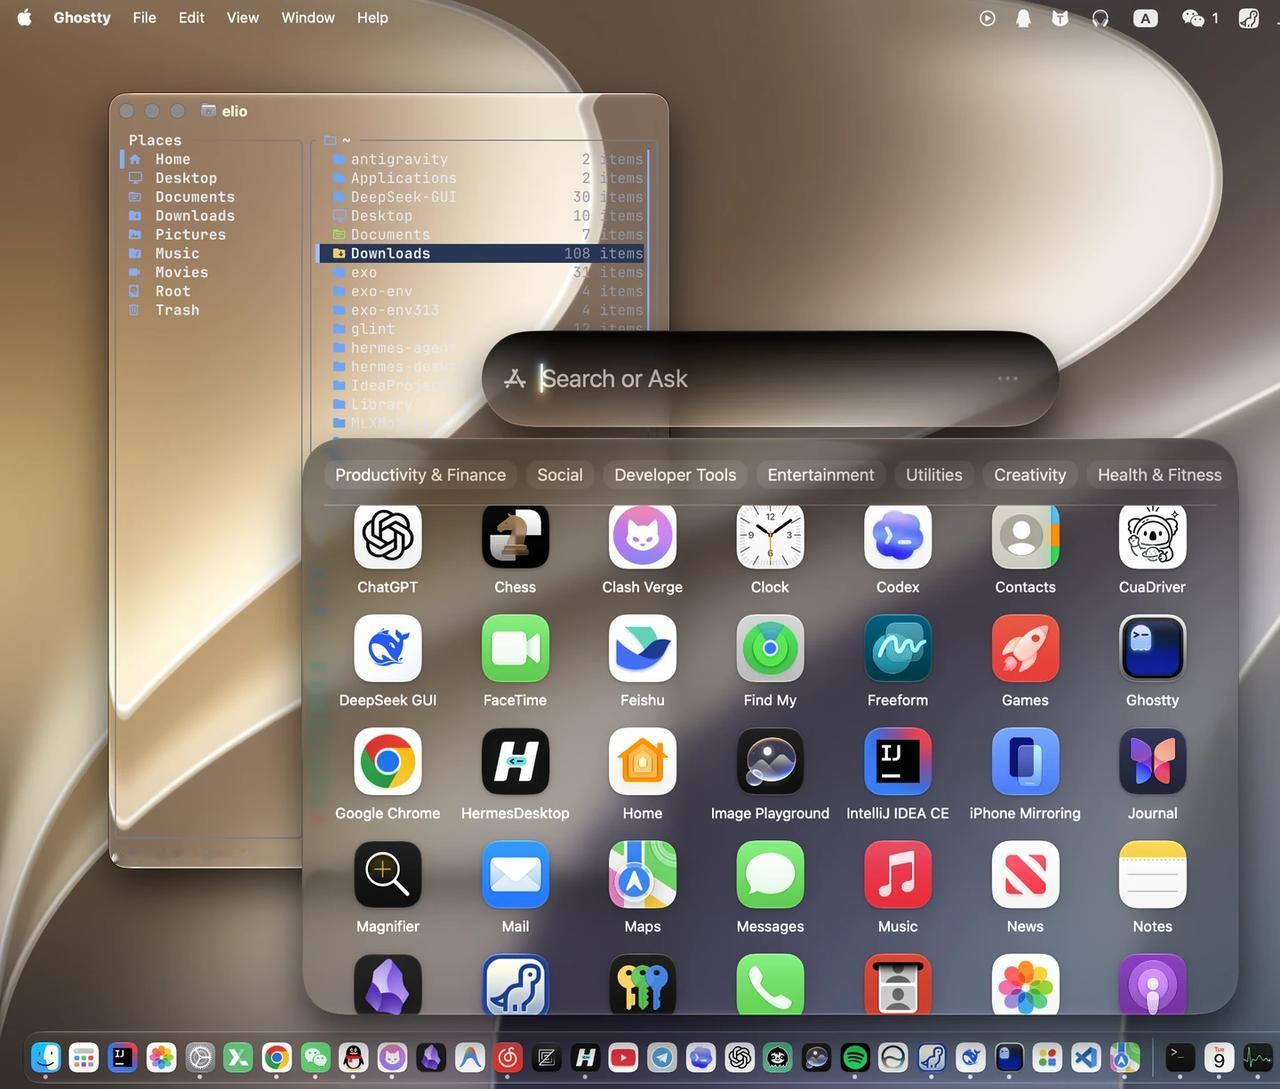Select Documents in Places sidebar
Viewport: 1280px width, 1089px height.
210,197
